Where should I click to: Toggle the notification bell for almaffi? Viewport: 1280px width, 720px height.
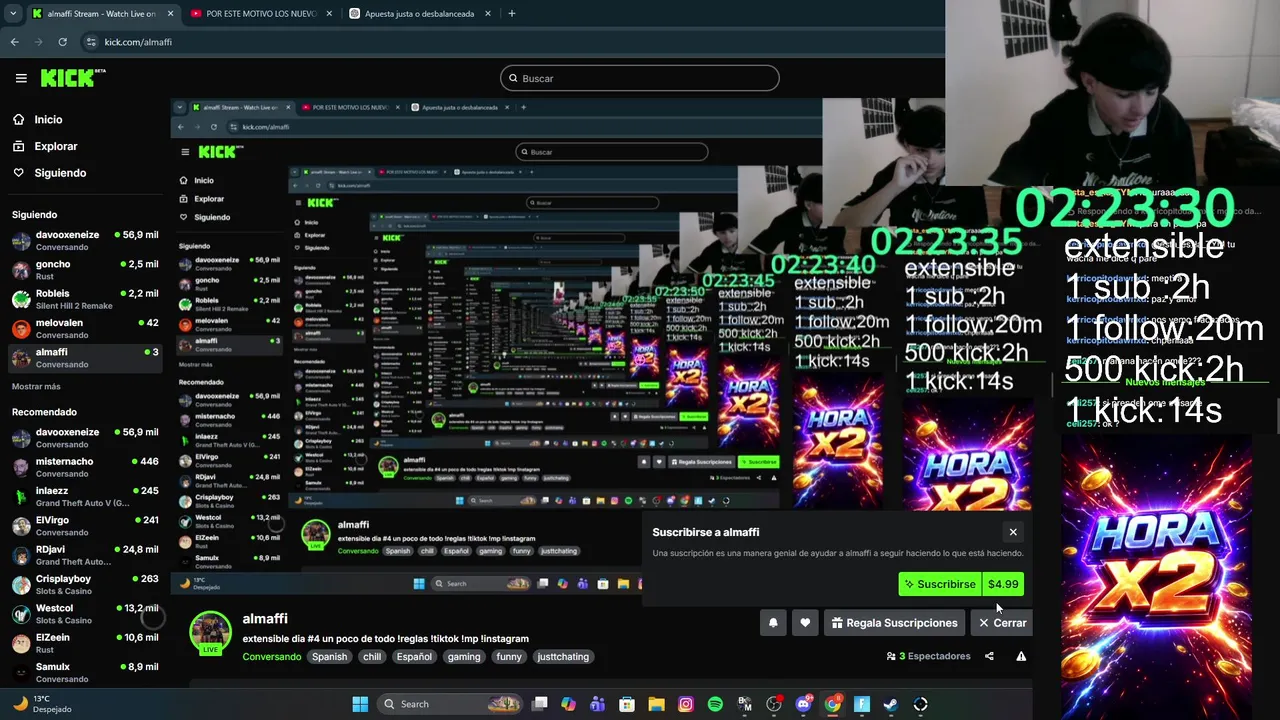773,623
